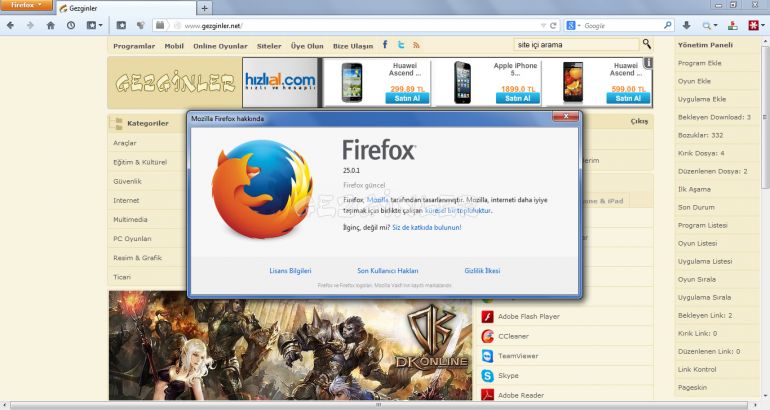Open a new tab with plus button
This screenshot has width=770, height=410.
[205, 8]
